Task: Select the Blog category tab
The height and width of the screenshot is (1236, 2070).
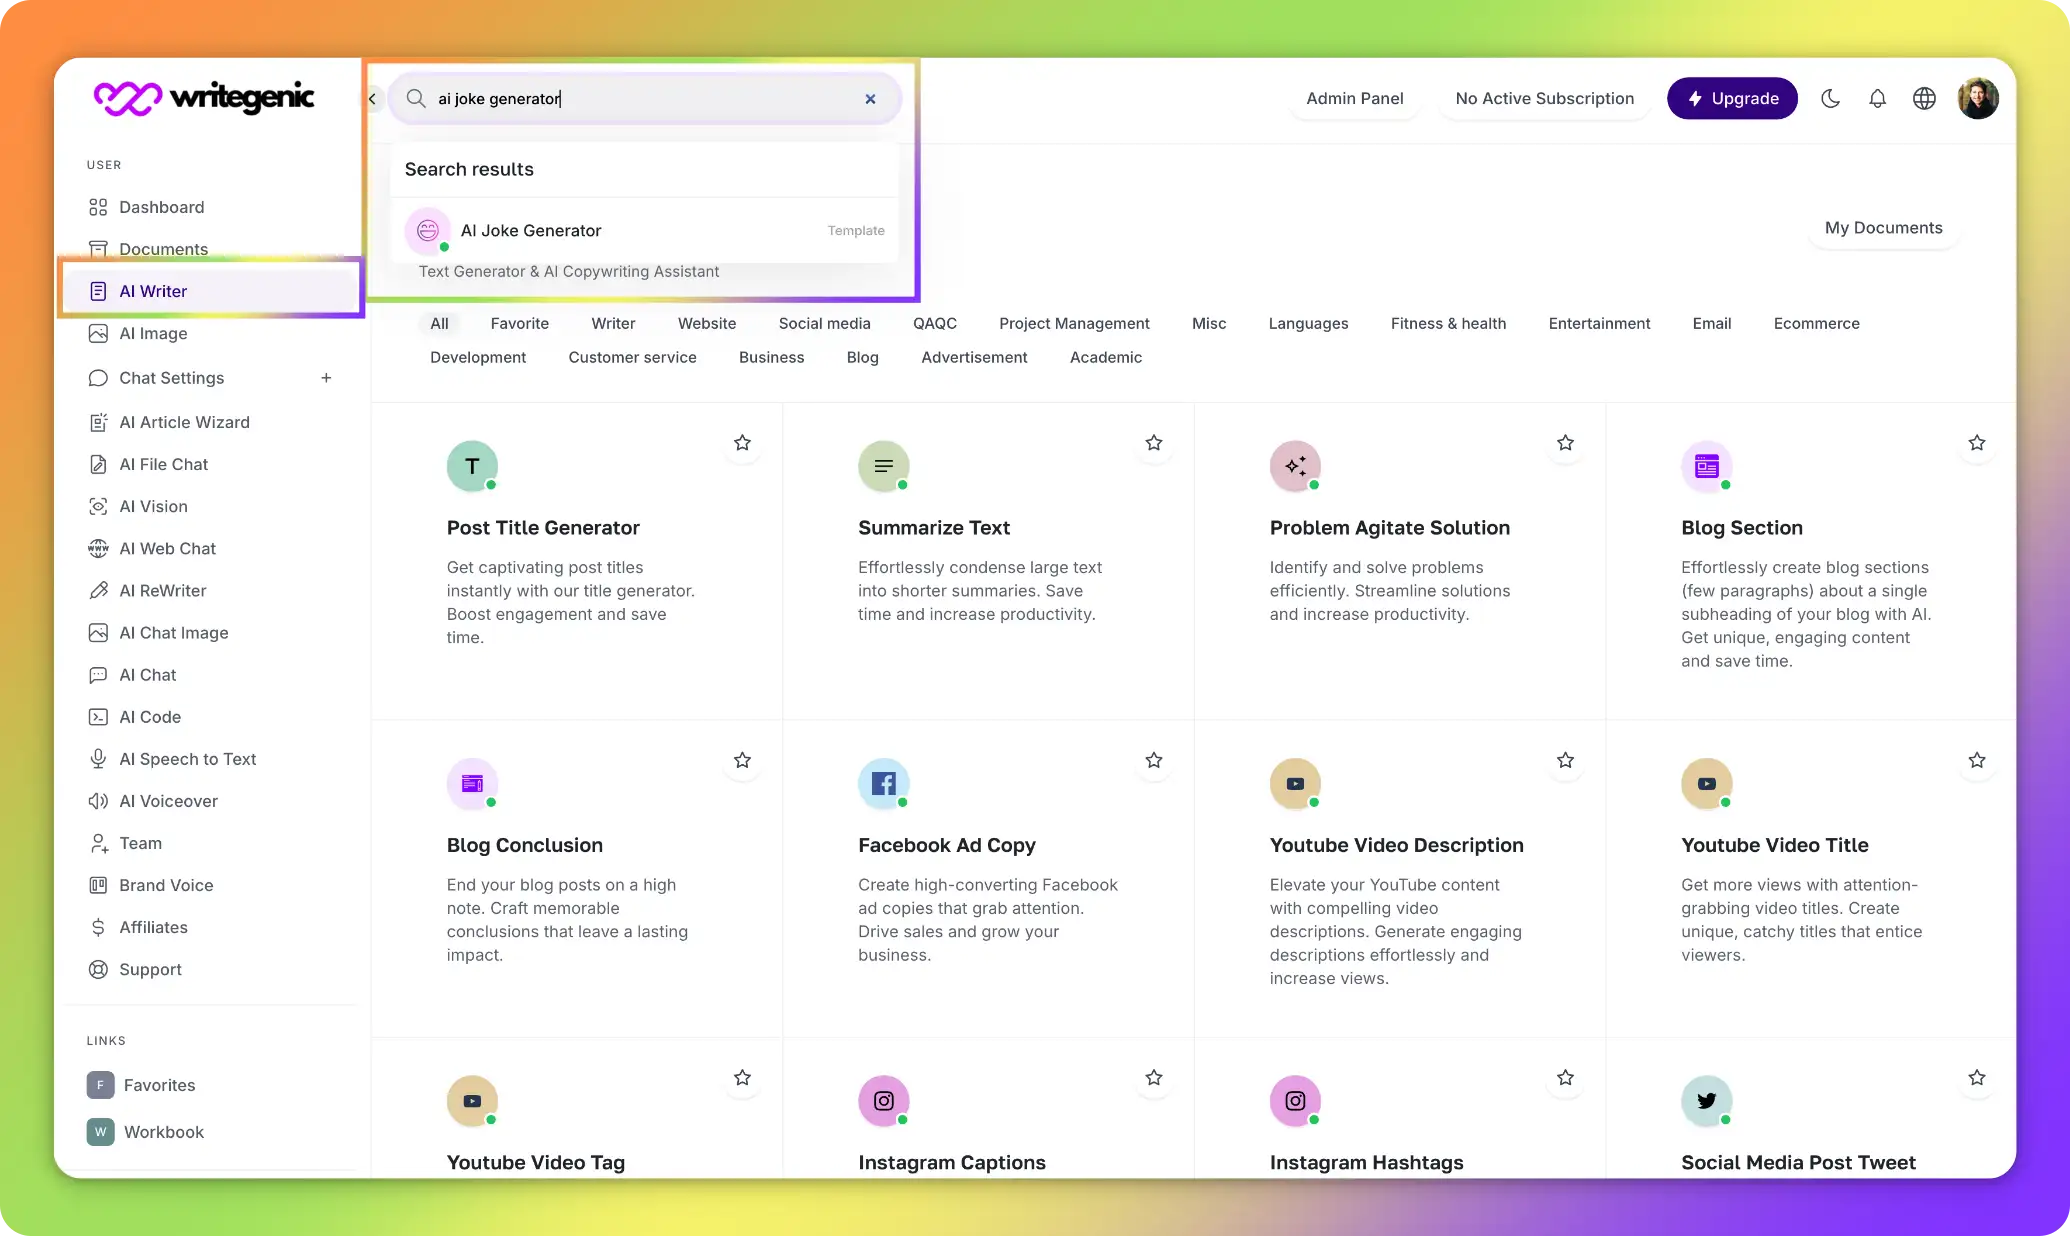Action: 861,358
